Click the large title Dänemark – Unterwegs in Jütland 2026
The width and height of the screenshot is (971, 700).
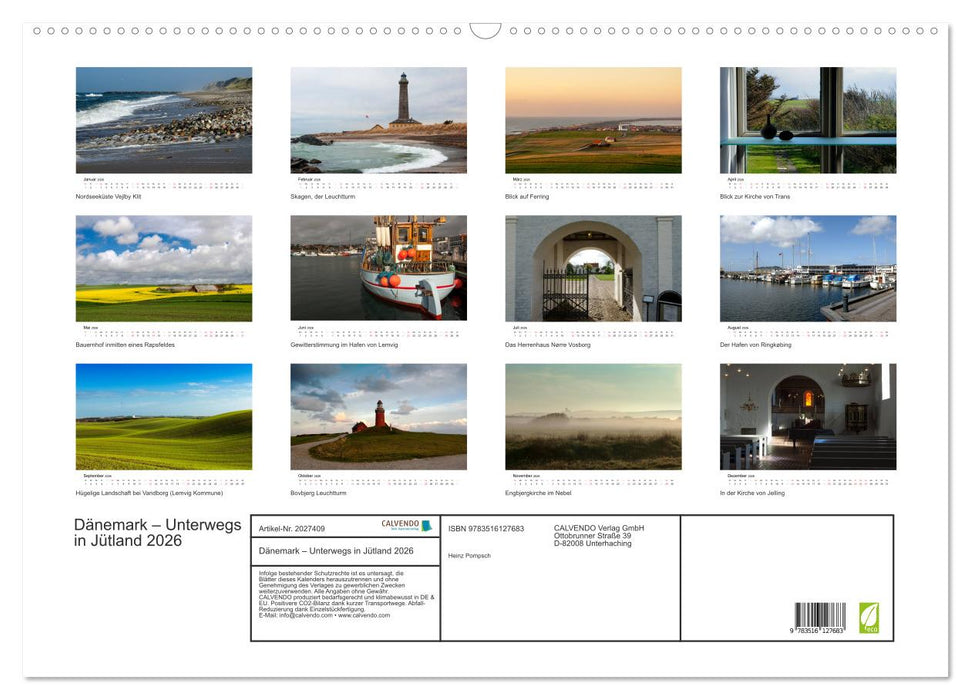(x=157, y=533)
